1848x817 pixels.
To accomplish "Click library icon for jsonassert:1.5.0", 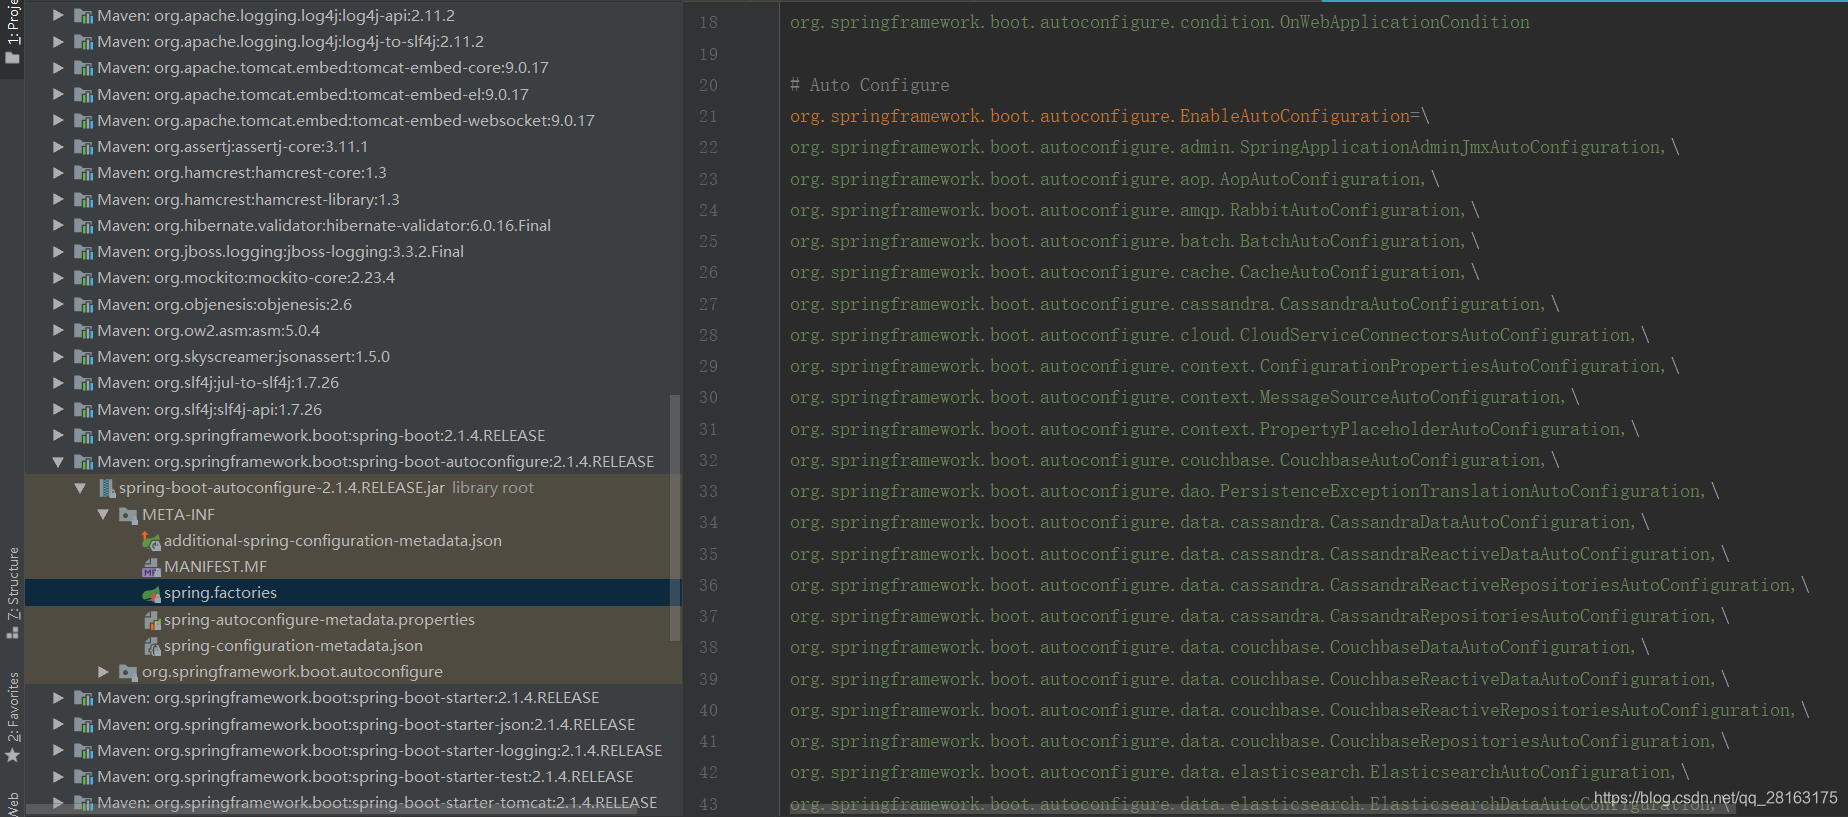I will pyautogui.click(x=84, y=357).
